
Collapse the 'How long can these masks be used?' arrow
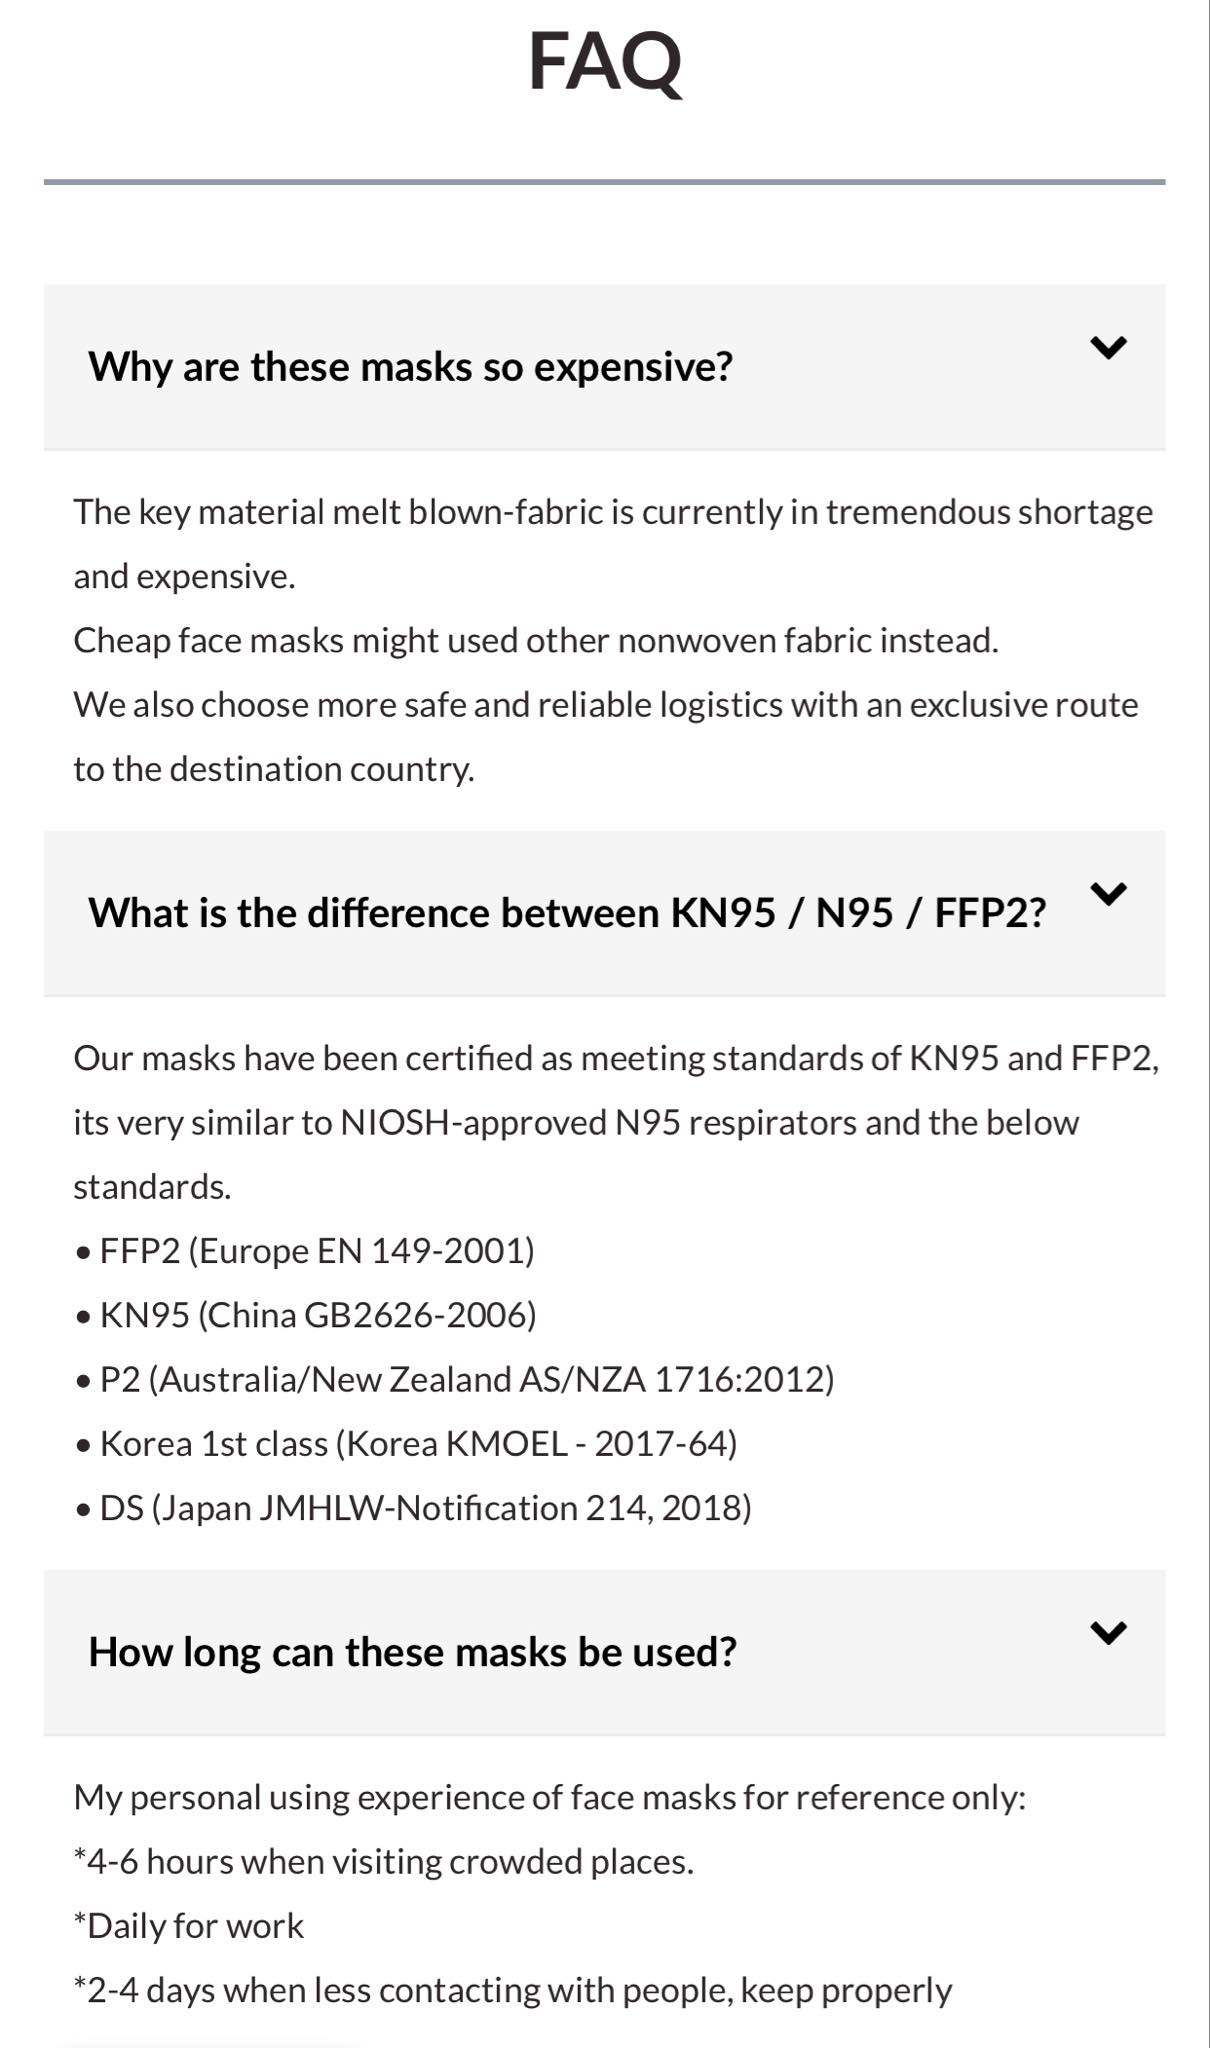1108,1632
